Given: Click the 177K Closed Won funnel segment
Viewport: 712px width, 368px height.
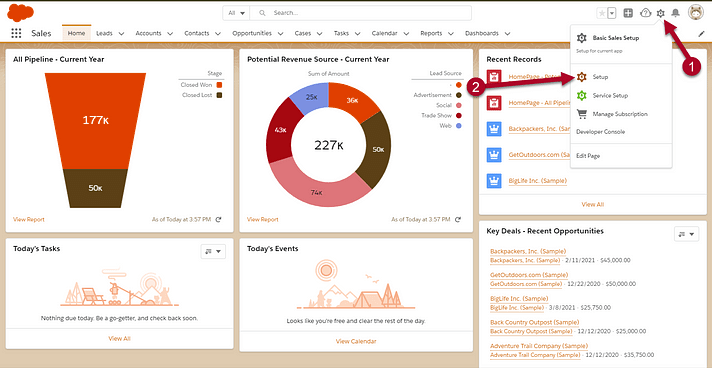Looking at the screenshot, I should click(95, 121).
